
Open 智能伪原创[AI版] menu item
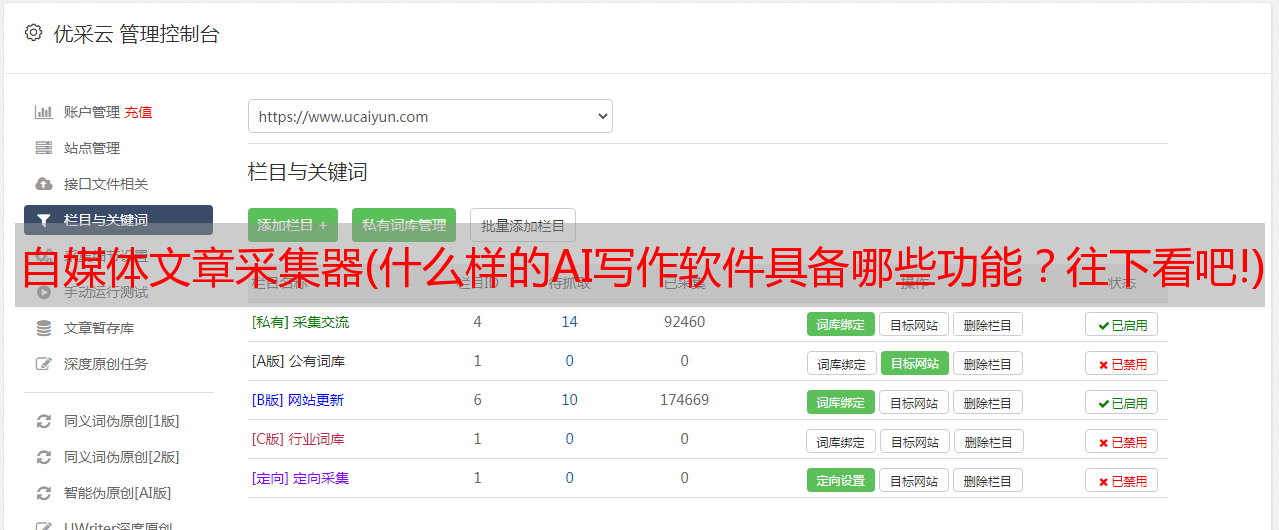coord(118,493)
